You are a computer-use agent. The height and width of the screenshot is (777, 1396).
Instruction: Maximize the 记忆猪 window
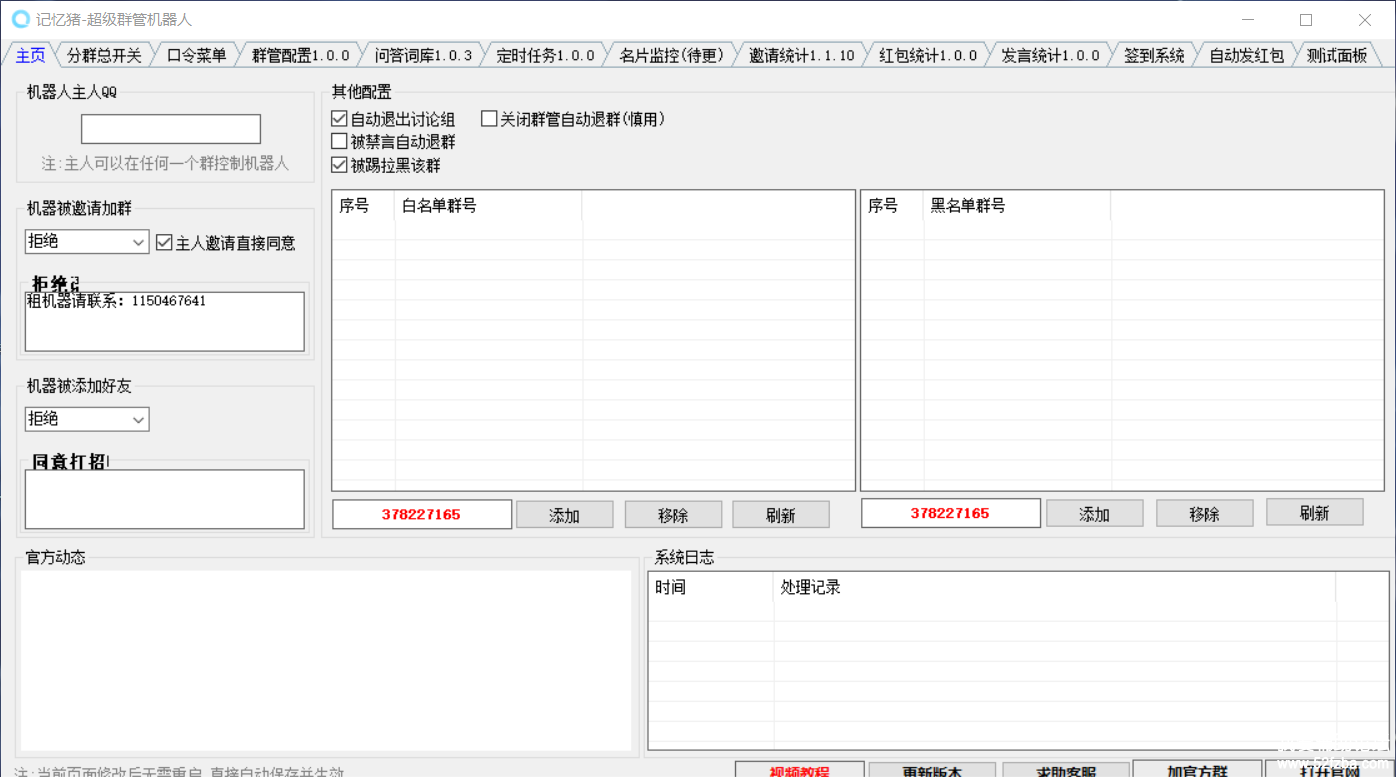click(x=1306, y=20)
